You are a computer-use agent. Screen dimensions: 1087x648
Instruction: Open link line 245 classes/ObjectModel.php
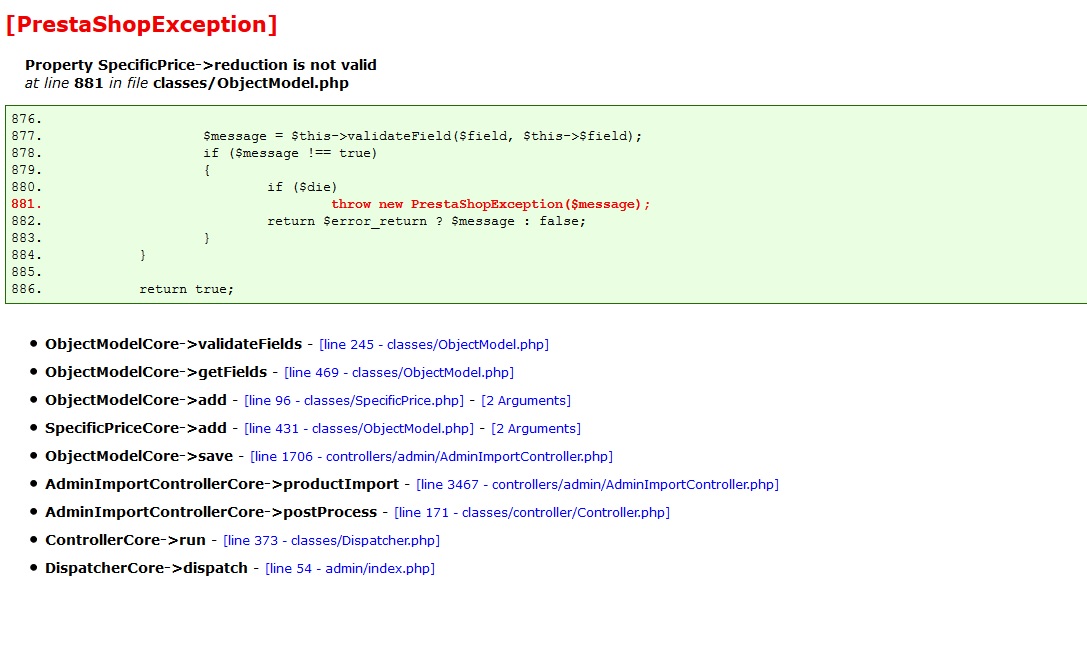point(433,344)
